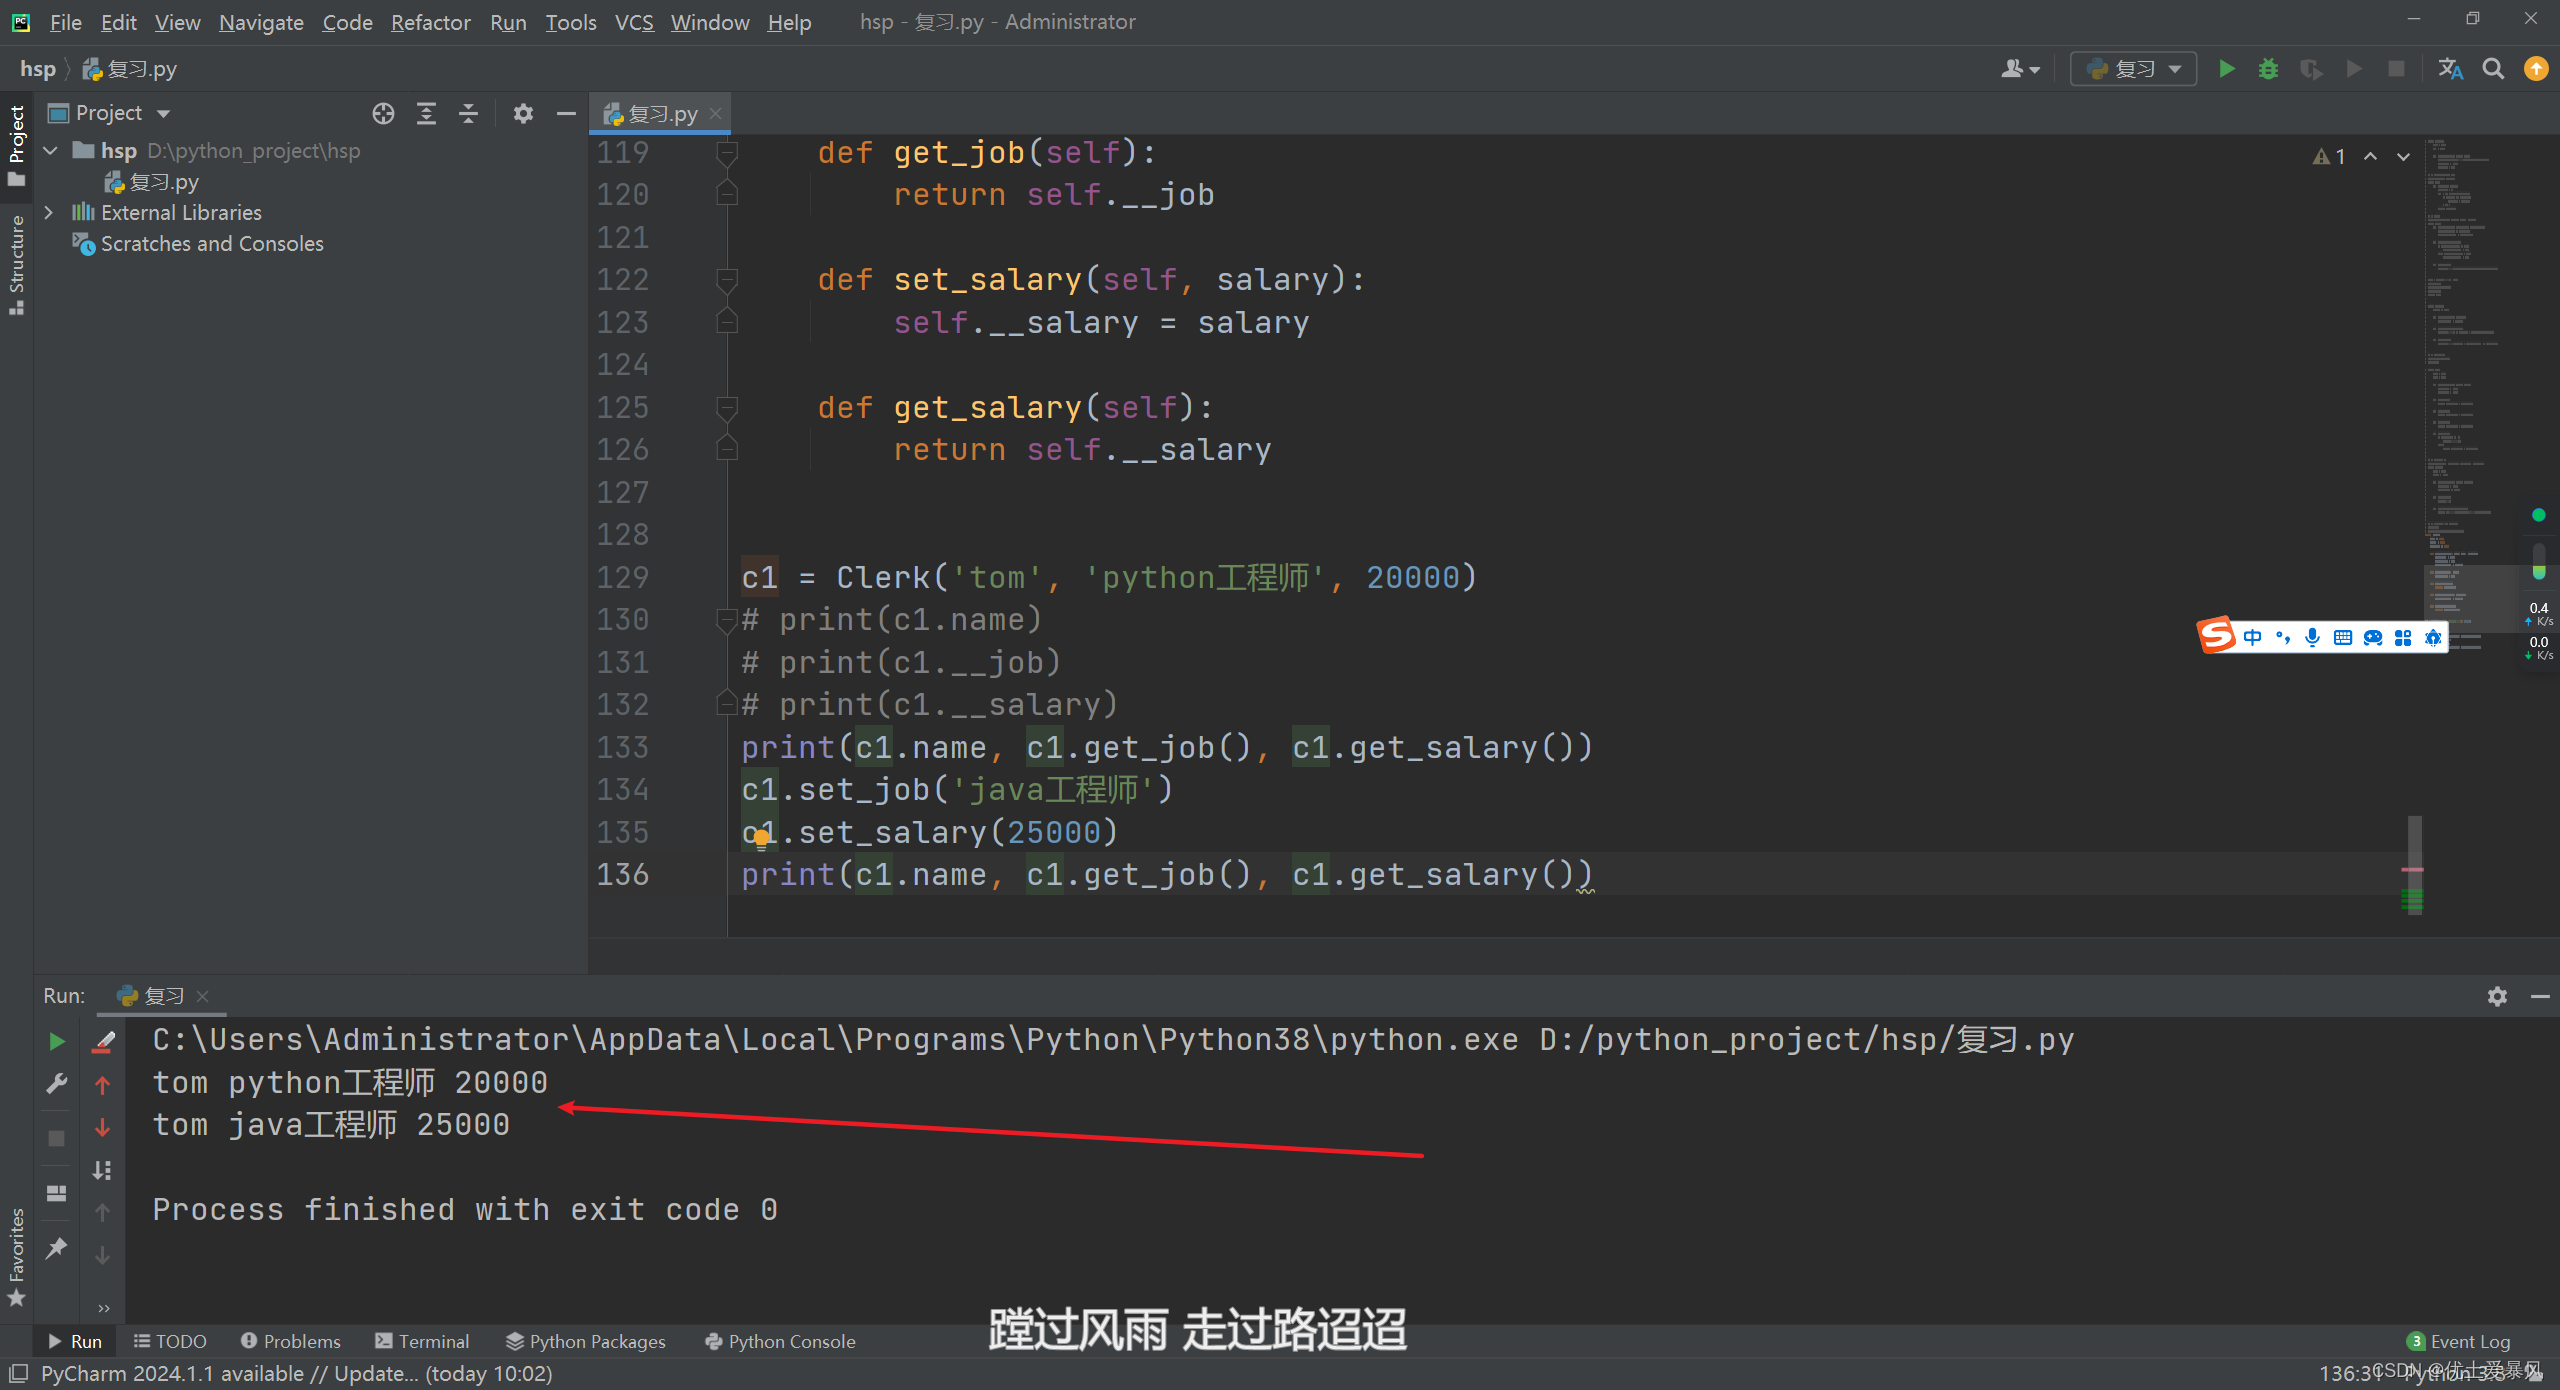Open wrench settings in Run panel

57,1084
